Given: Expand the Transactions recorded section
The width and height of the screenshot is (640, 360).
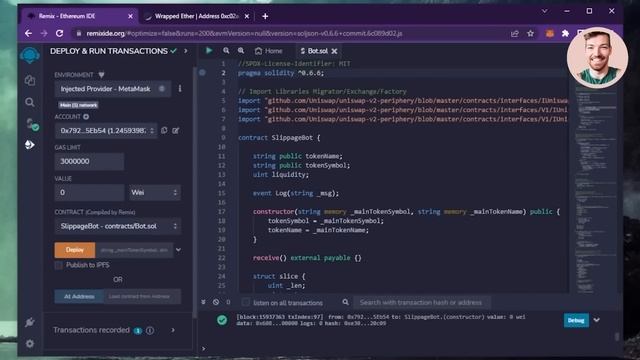Looking at the screenshot, I should [173, 330].
